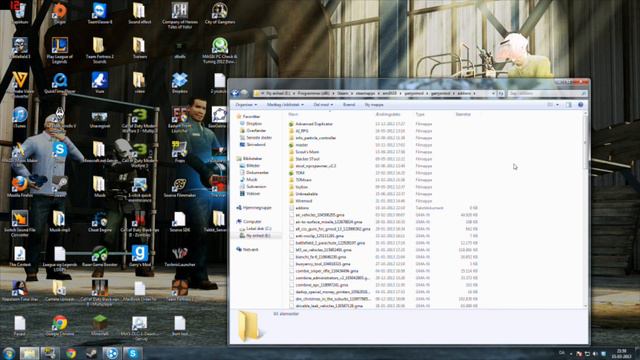Sort by the Ændringsdato column header

[x=388, y=114]
